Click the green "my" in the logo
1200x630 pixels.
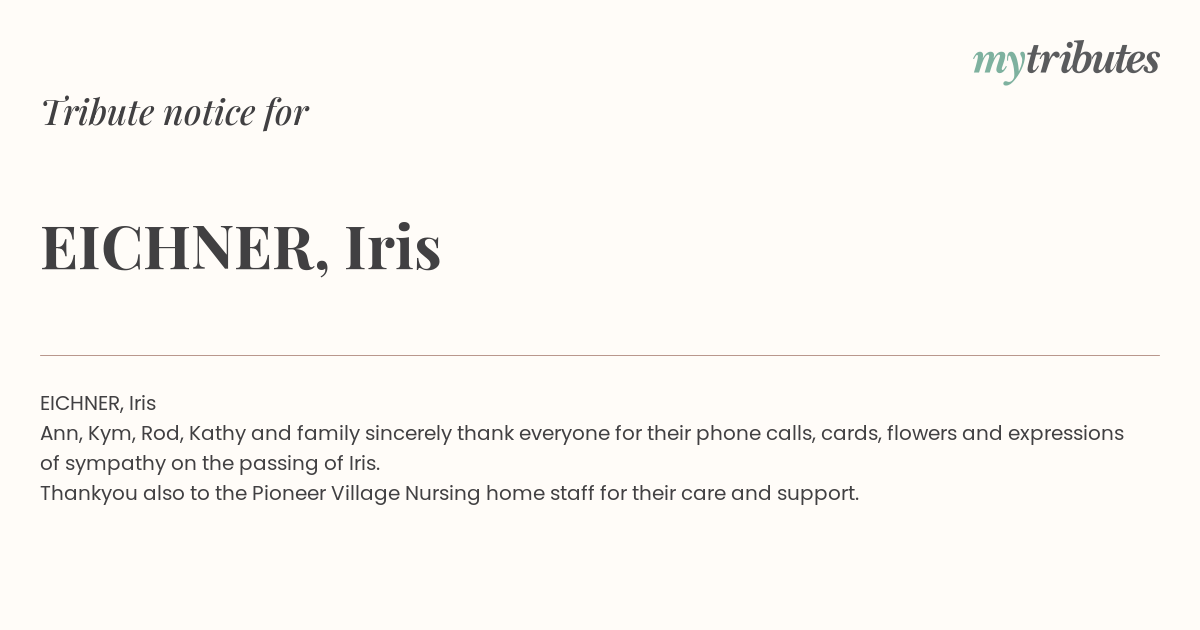998,64
